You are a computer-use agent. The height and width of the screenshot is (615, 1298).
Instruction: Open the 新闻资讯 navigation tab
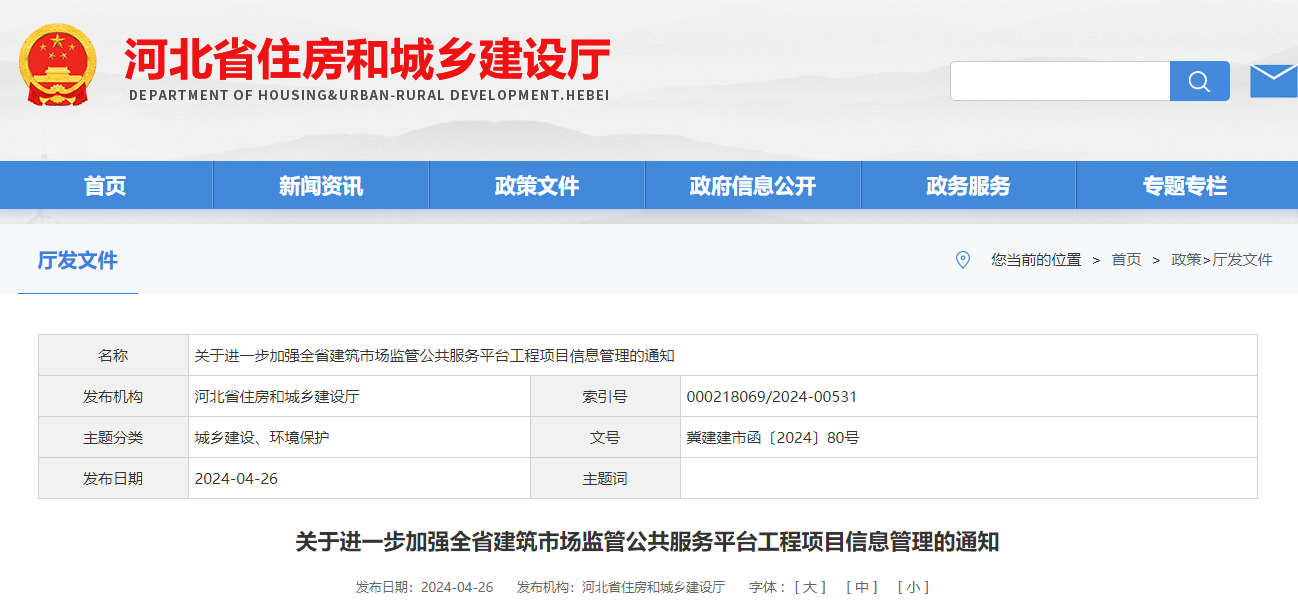(x=321, y=185)
